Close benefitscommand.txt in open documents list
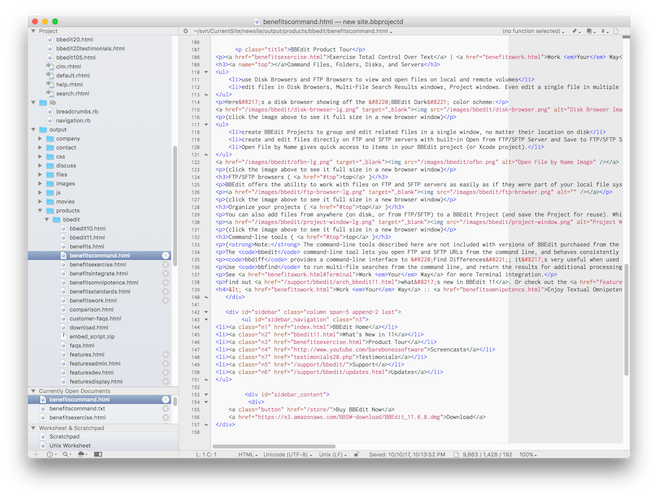The image size is (658, 498). pyautogui.click(x=165, y=408)
